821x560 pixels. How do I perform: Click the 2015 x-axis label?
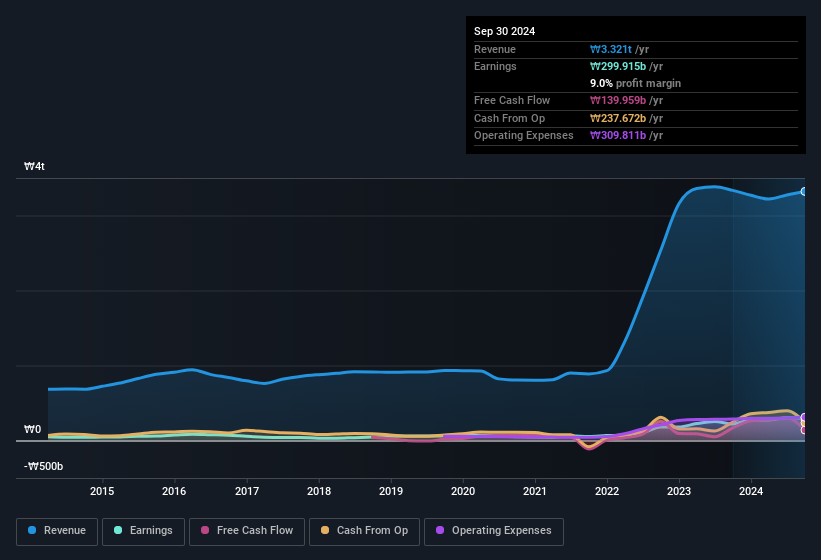pos(102,491)
